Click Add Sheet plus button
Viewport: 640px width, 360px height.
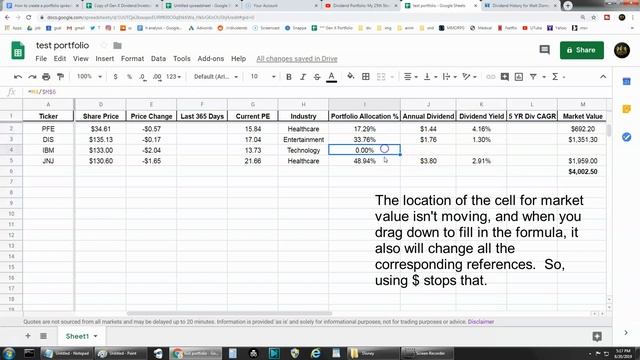tap(28, 336)
